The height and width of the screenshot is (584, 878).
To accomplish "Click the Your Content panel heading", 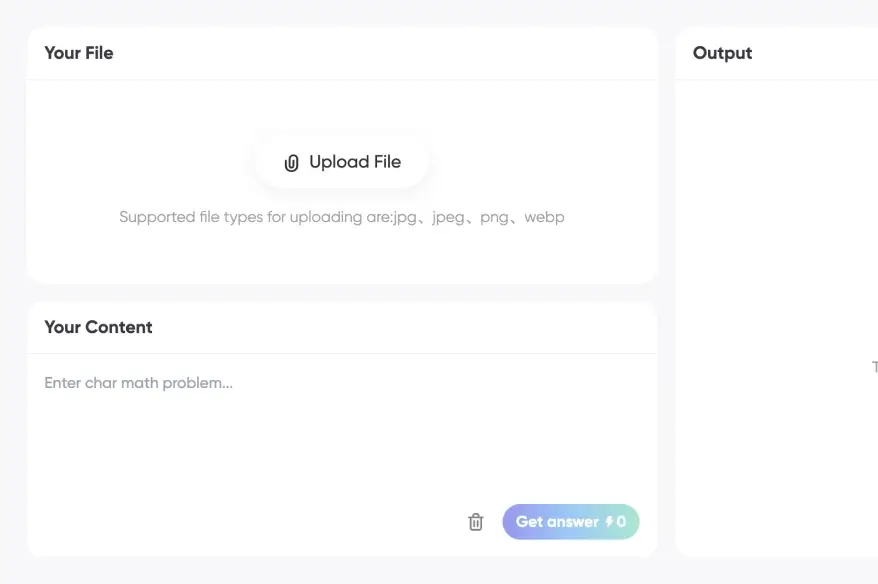I will click(x=98, y=327).
